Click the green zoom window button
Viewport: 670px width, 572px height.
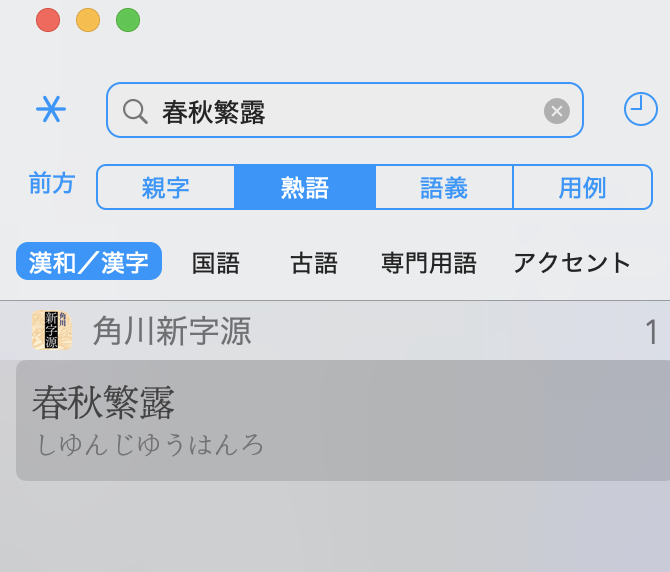[128, 20]
